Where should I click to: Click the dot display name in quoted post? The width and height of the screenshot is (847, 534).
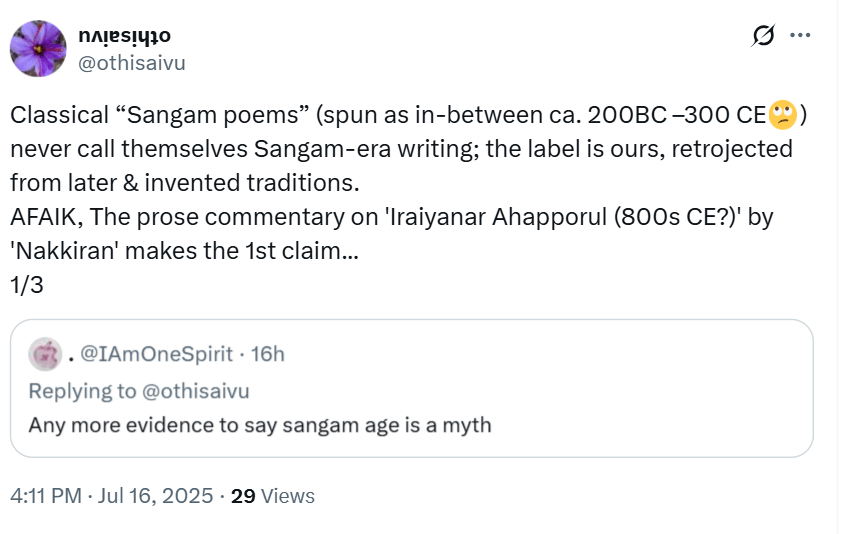pyautogui.click(x=74, y=353)
